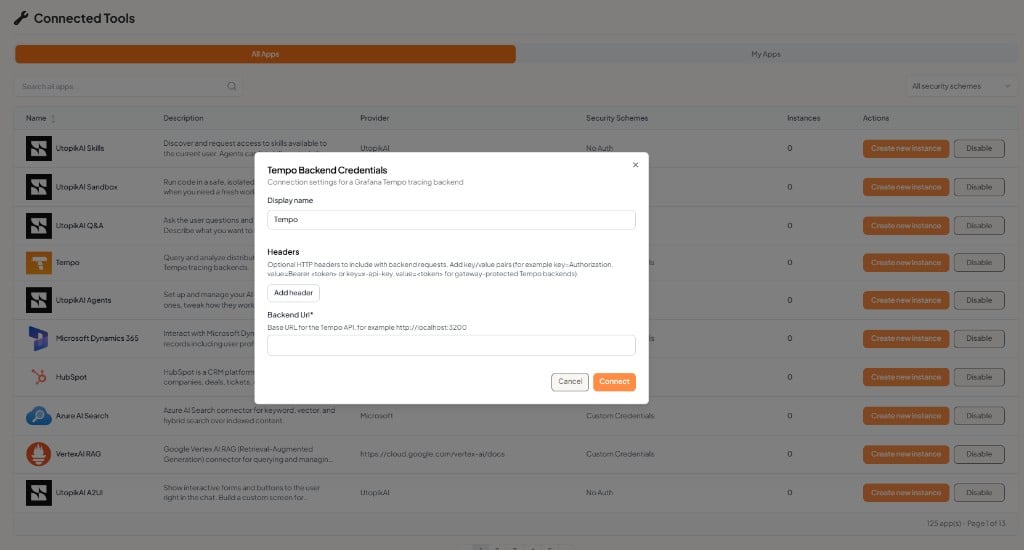1024x550 pixels.
Task: Click the Microsoft Dynamics 365 name text
Action: click(x=97, y=338)
